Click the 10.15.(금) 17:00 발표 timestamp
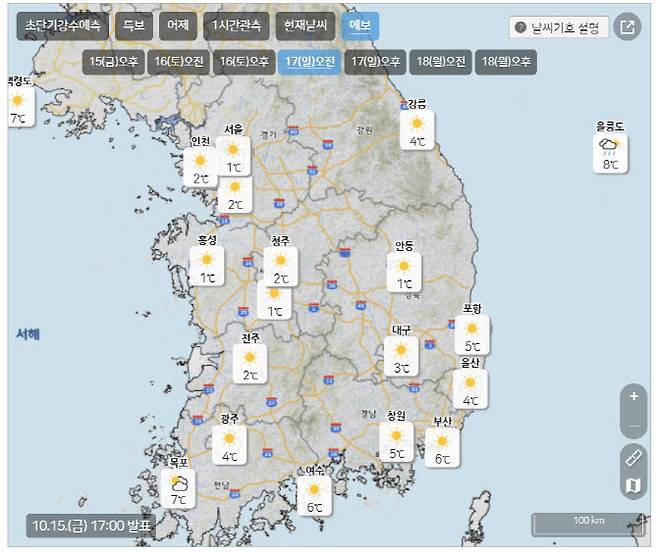 [x=91, y=526]
